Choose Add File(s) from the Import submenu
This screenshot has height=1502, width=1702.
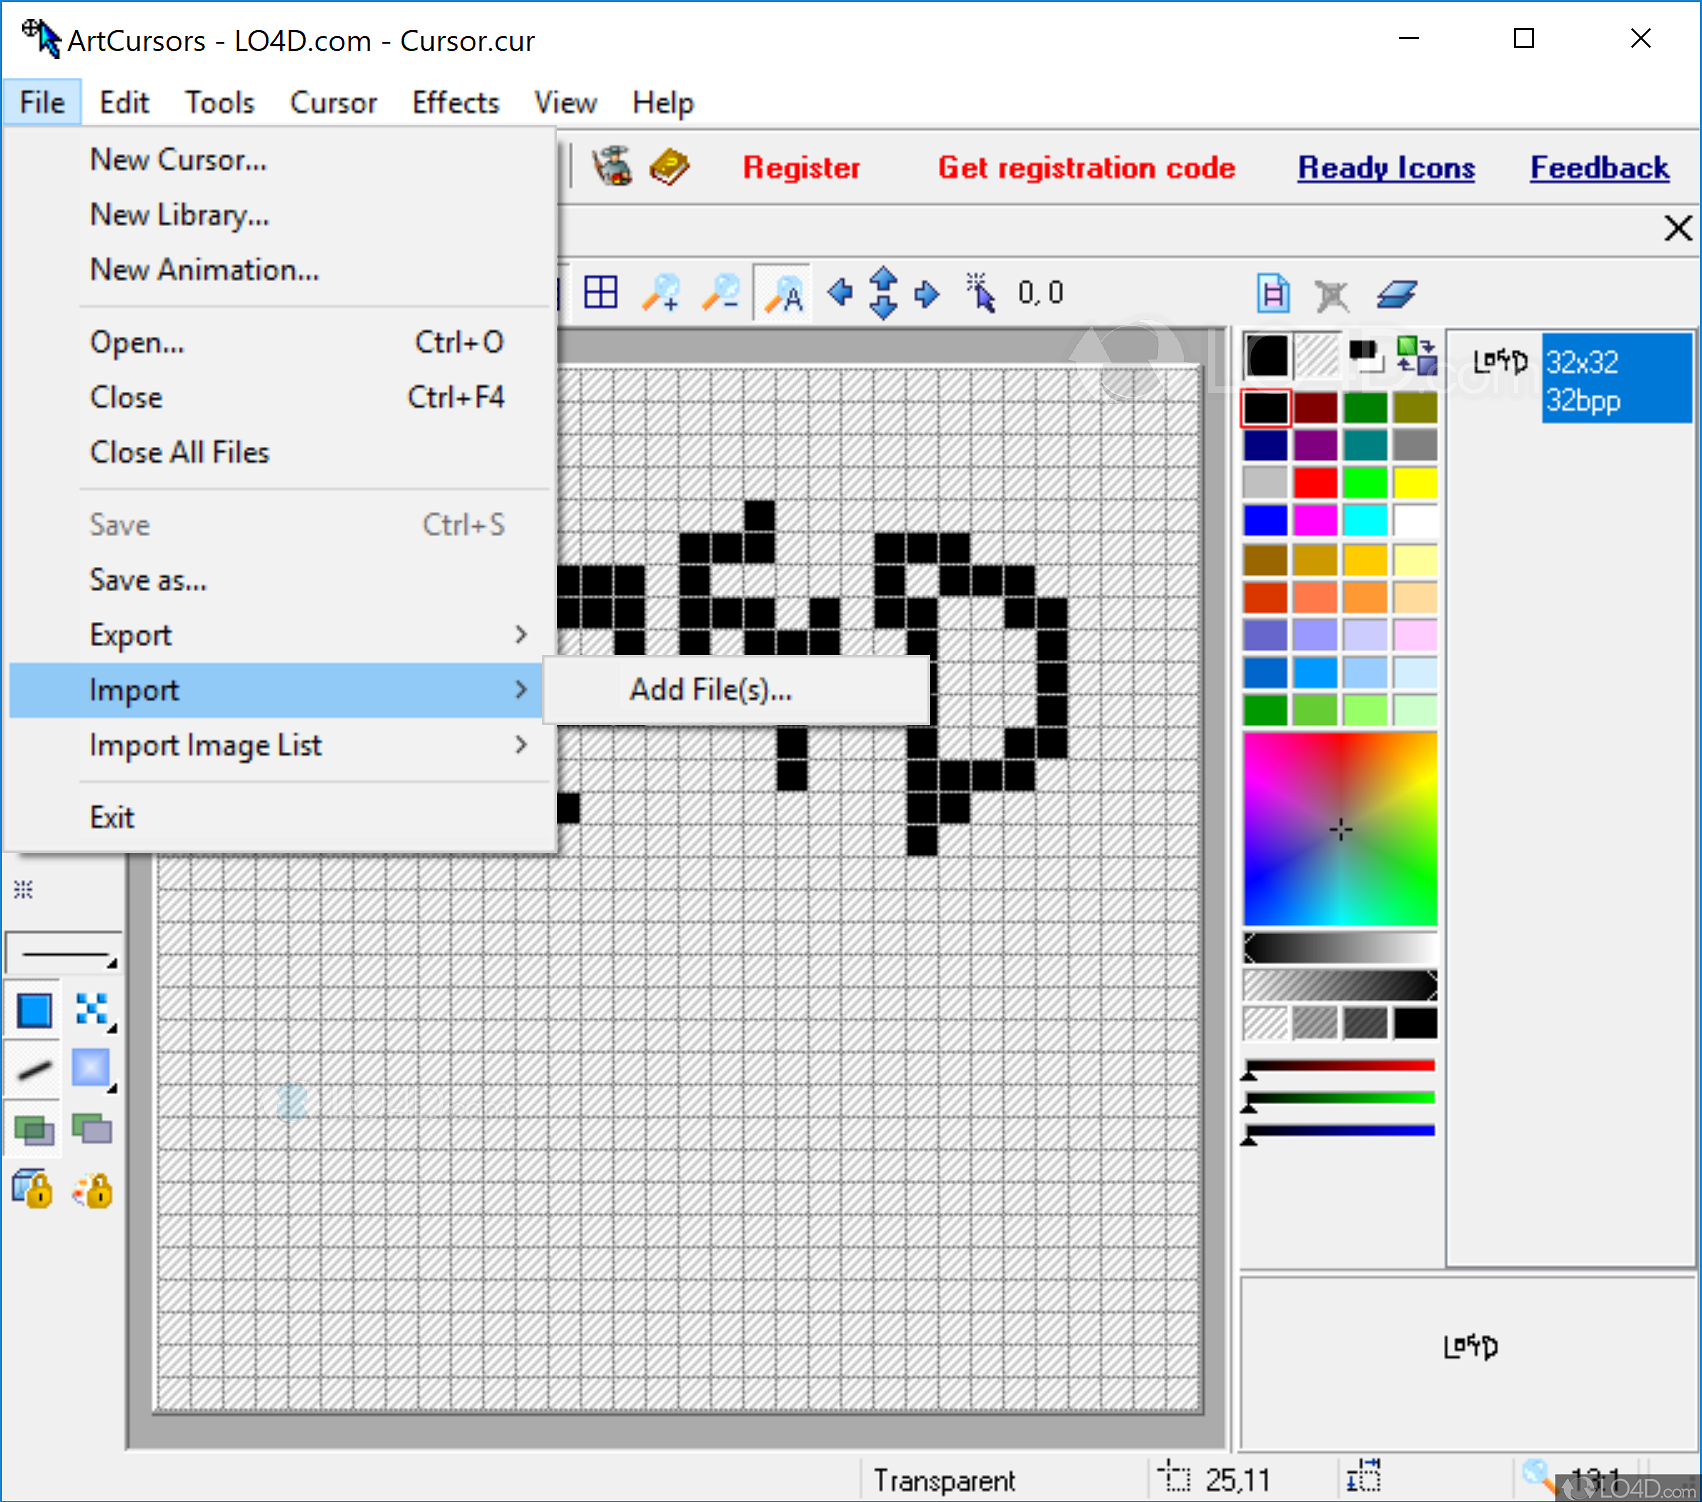pyautogui.click(x=710, y=689)
